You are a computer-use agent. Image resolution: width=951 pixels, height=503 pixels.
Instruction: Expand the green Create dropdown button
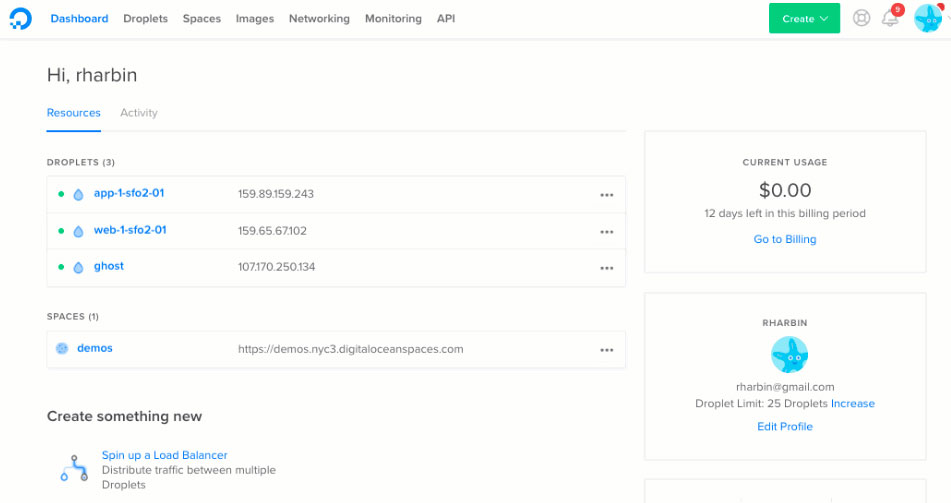click(x=804, y=18)
